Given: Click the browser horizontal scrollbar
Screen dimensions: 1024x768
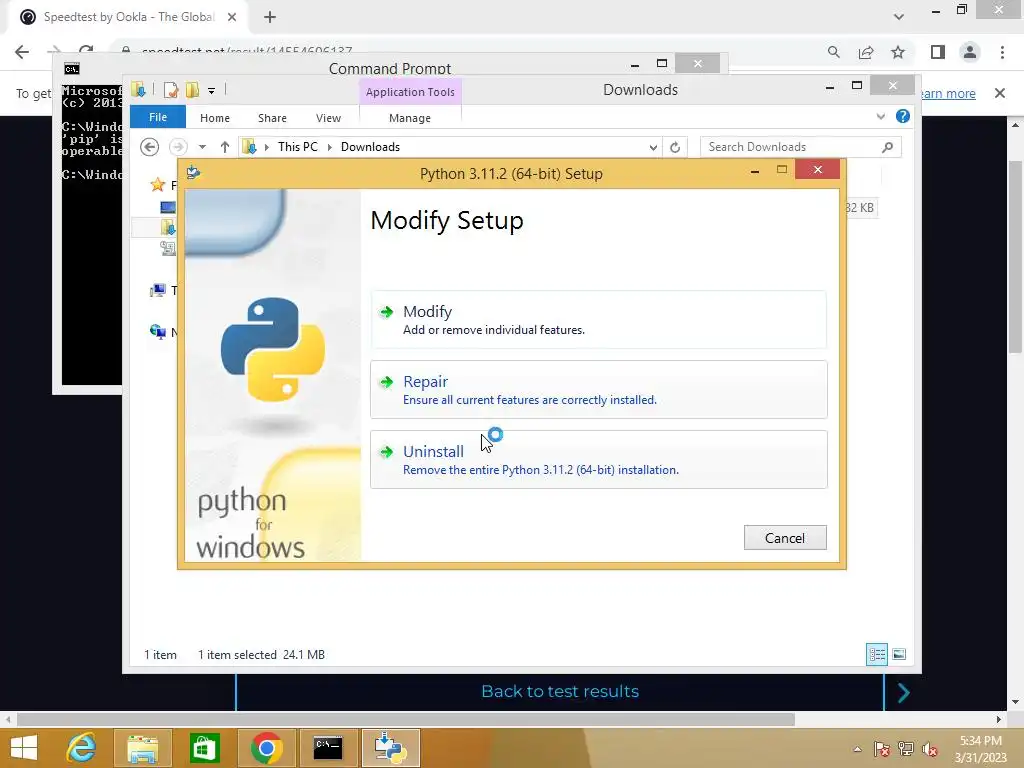Looking at the screenshot, I should tap(406, 719).
